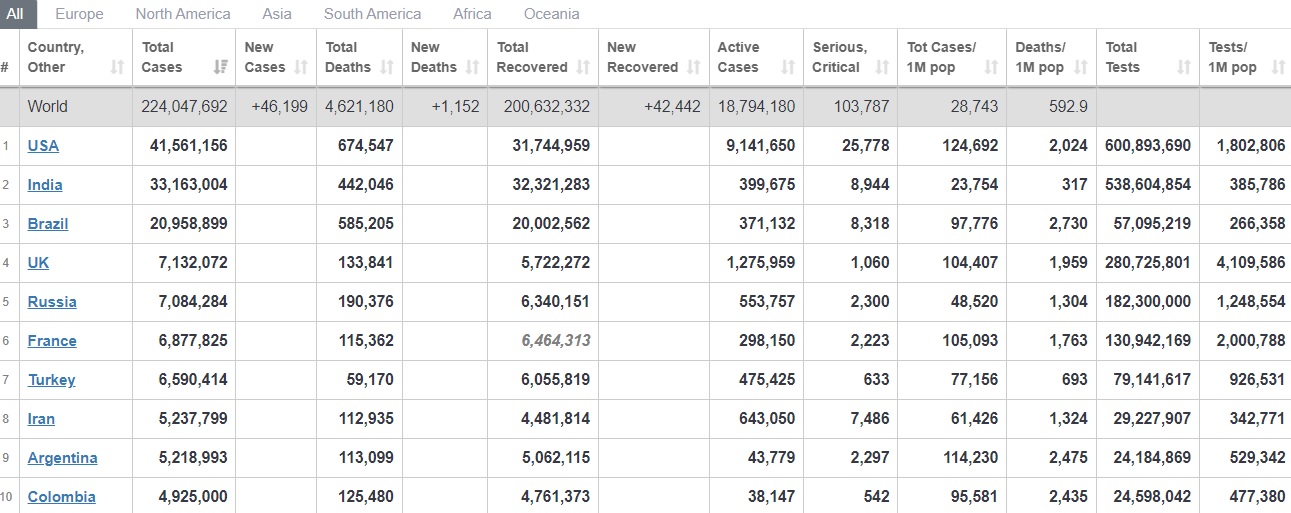The width and height of the screenshot is (1291, 513).
Task: Click Iran active cases 643,050
Action: coord(768,418)
